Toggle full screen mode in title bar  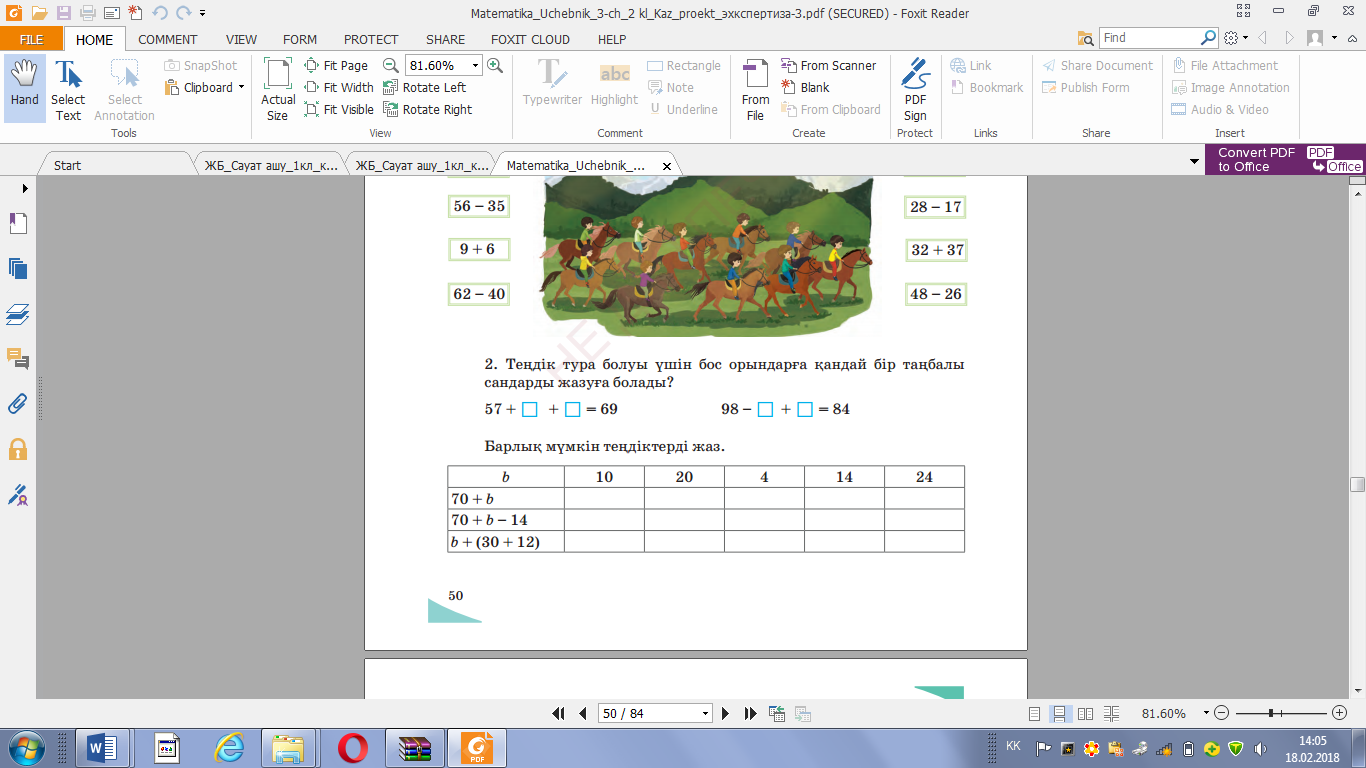(x=1243, y=12)
